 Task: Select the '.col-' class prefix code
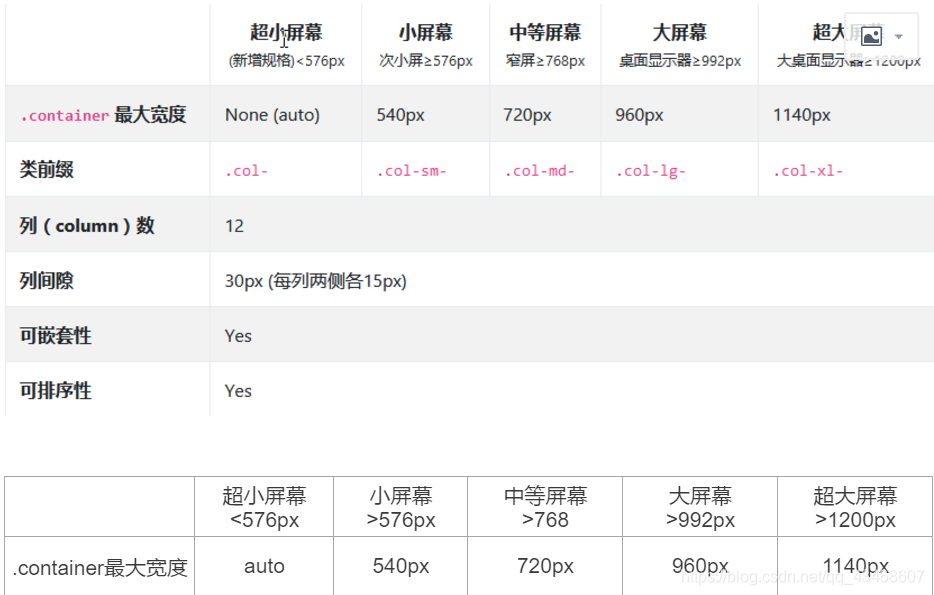247,171
